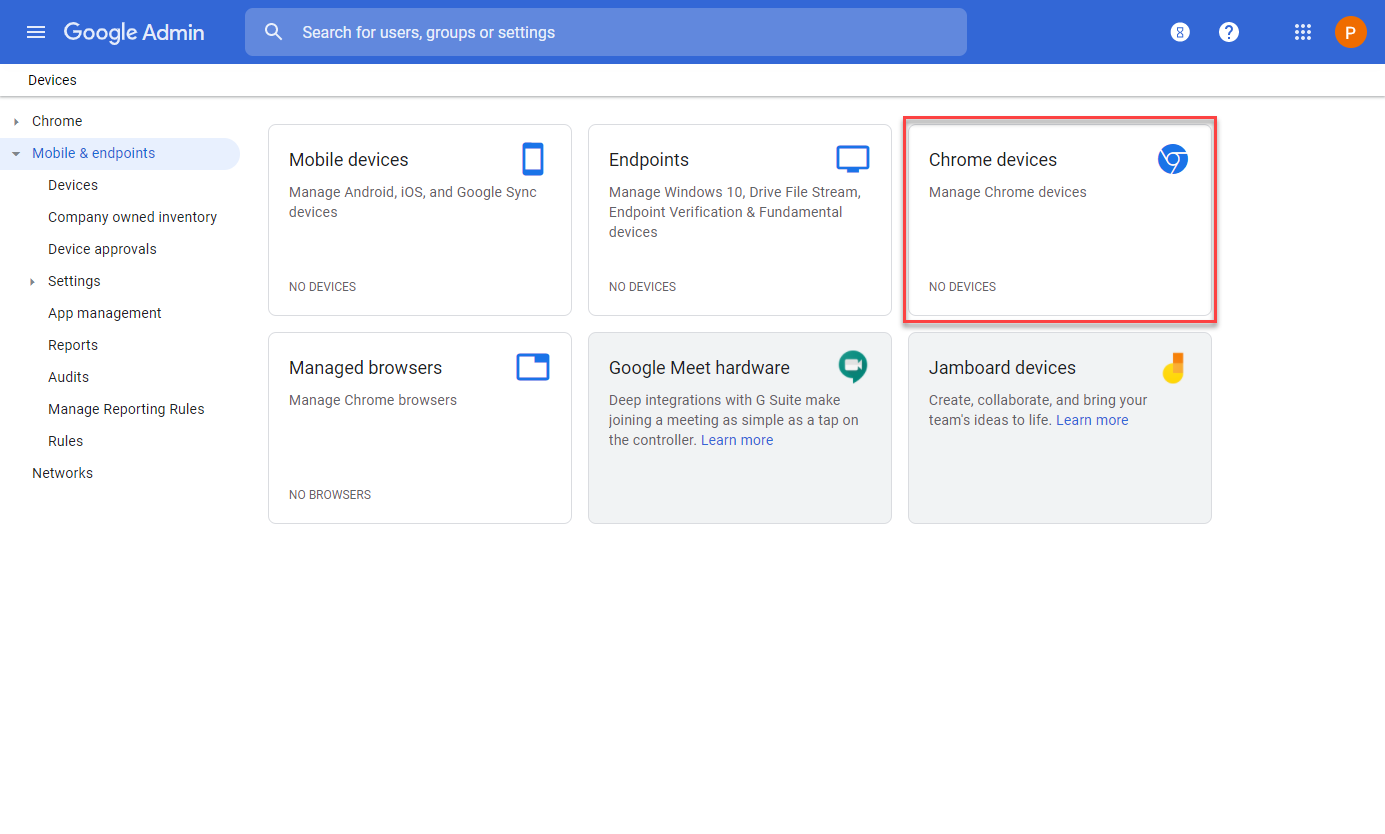Click the monitor icon on Endpoints card
This screenshot has height=834, width=1385.
[853, 159]
